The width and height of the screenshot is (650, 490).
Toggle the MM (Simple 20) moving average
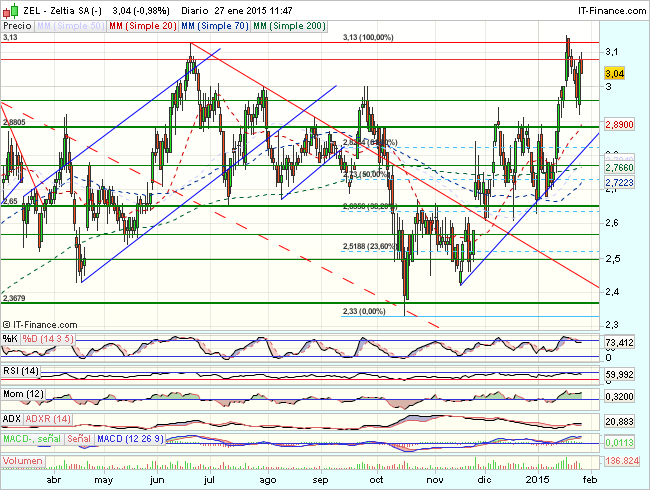pos(142,23)
